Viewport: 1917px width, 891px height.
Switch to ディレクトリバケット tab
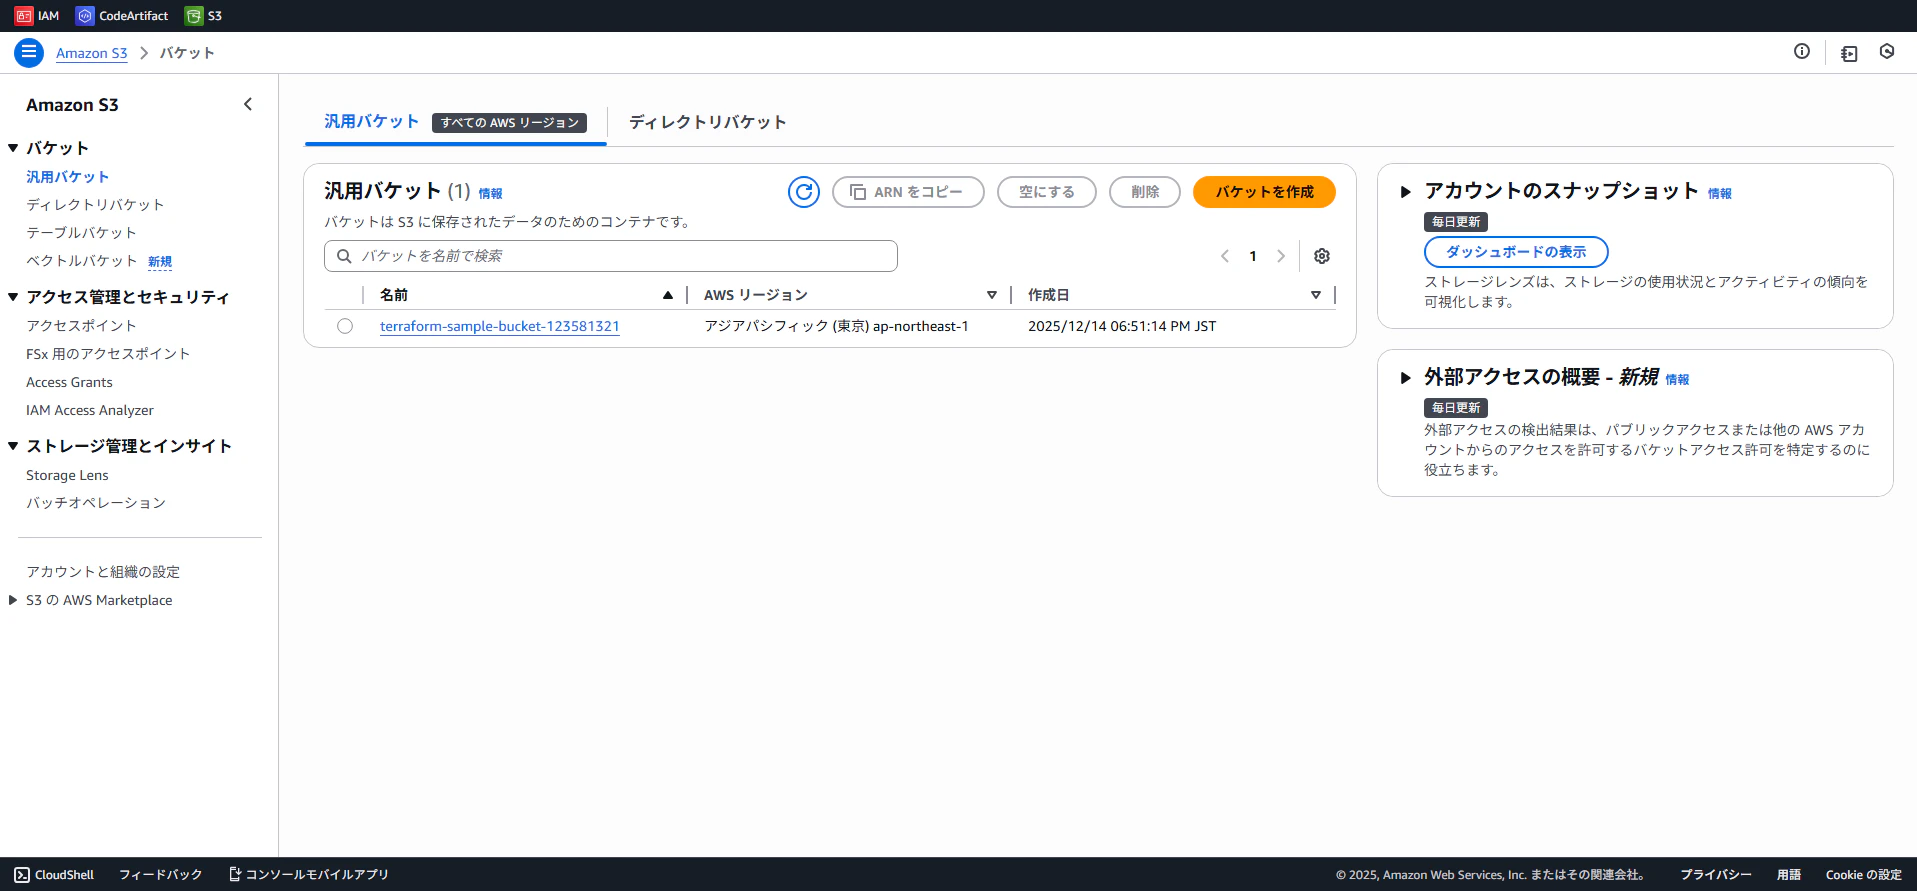pyautogui.click(x=708, y=122)
